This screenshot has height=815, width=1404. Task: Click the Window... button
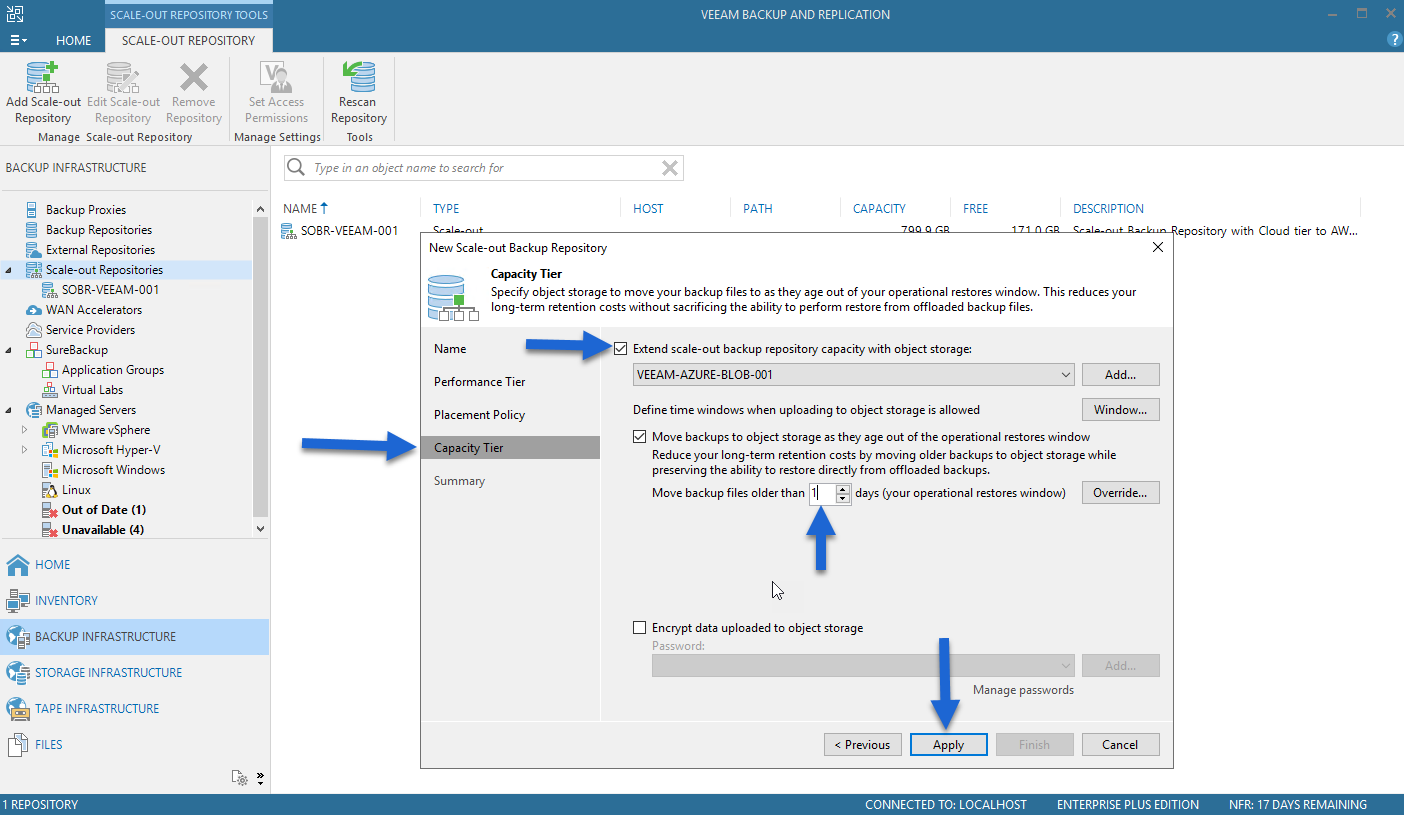point(1120,410)
